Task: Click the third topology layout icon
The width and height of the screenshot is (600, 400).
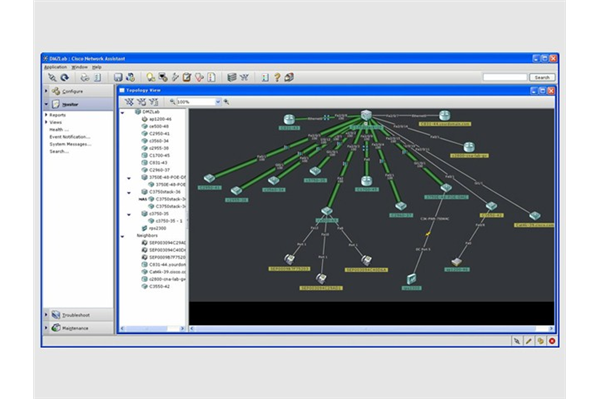Action: coord(154,102)
